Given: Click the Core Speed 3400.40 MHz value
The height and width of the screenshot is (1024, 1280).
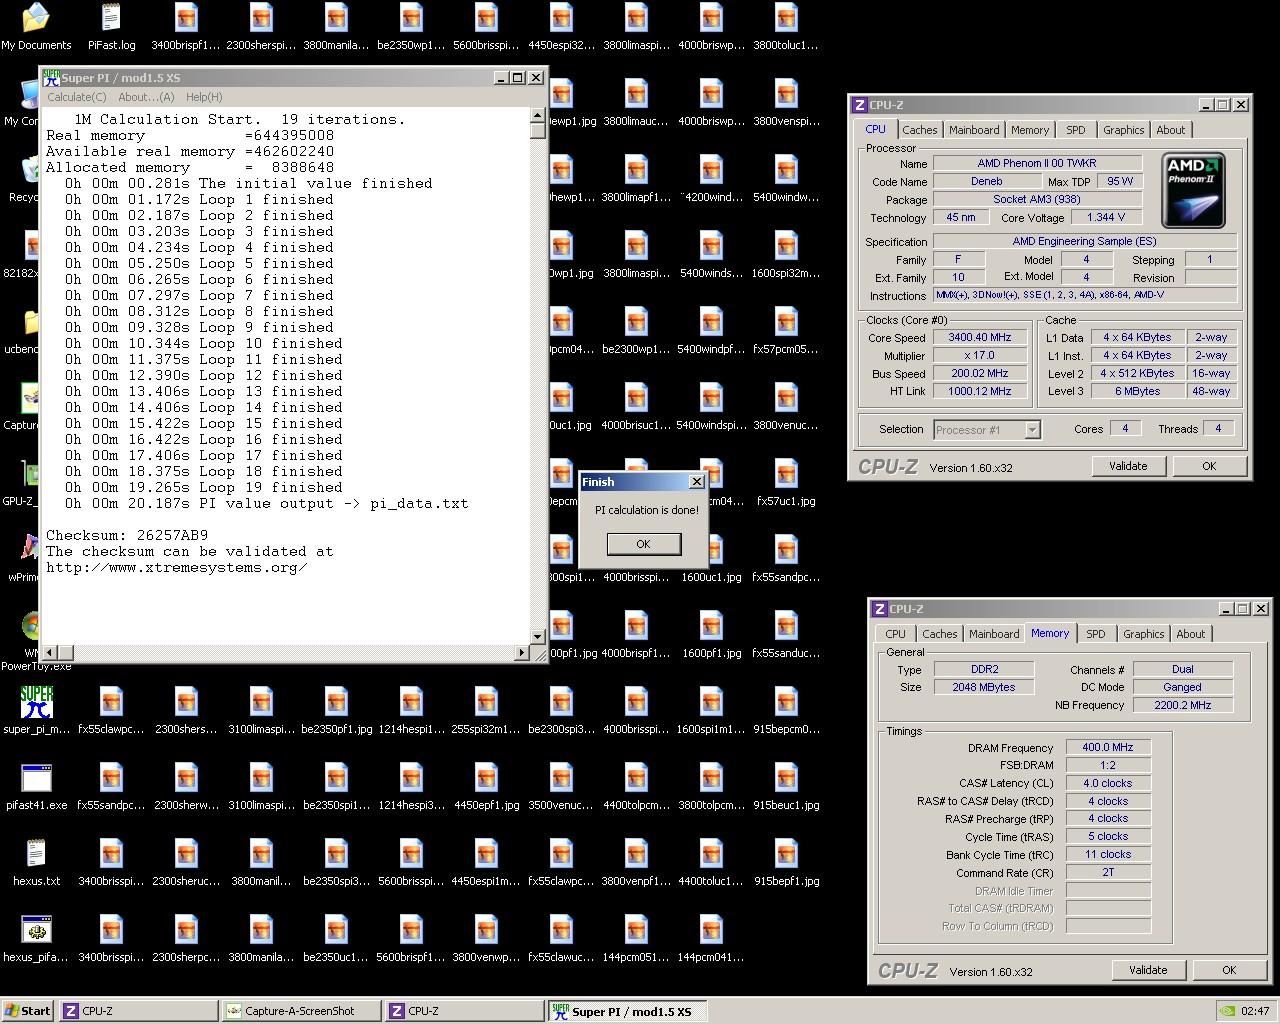Looking at the screenshot, I should 980,338.
